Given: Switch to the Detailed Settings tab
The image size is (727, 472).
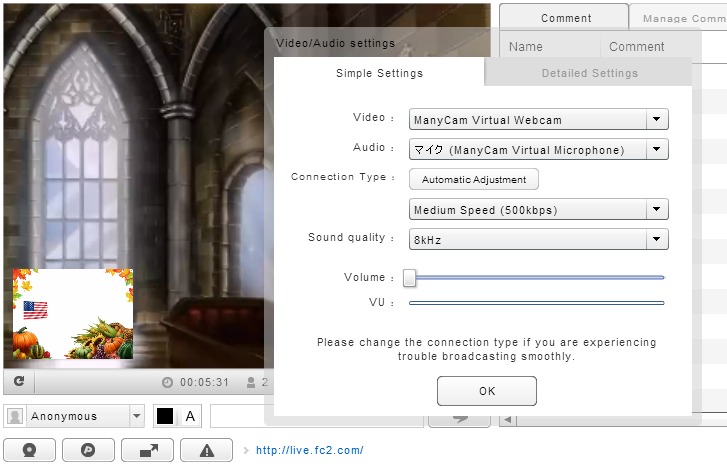Looking at the screenshot, I should (x=589, y=73).
